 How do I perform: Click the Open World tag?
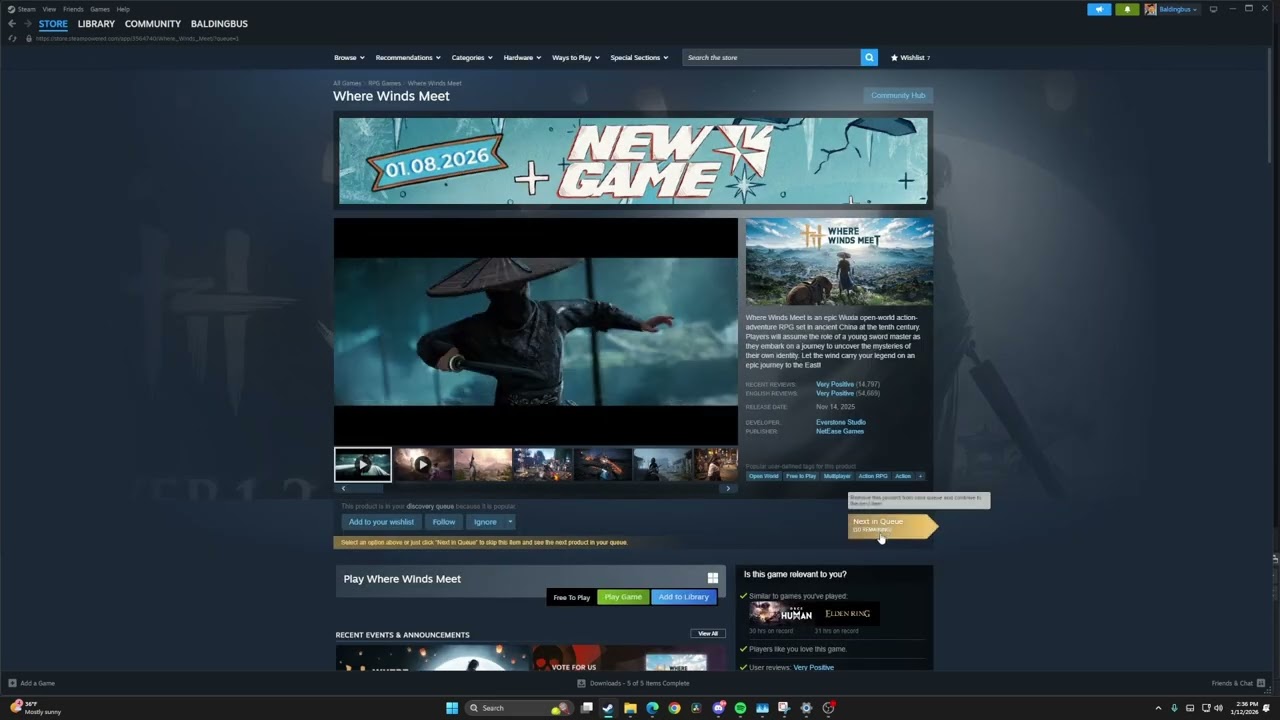764,476
